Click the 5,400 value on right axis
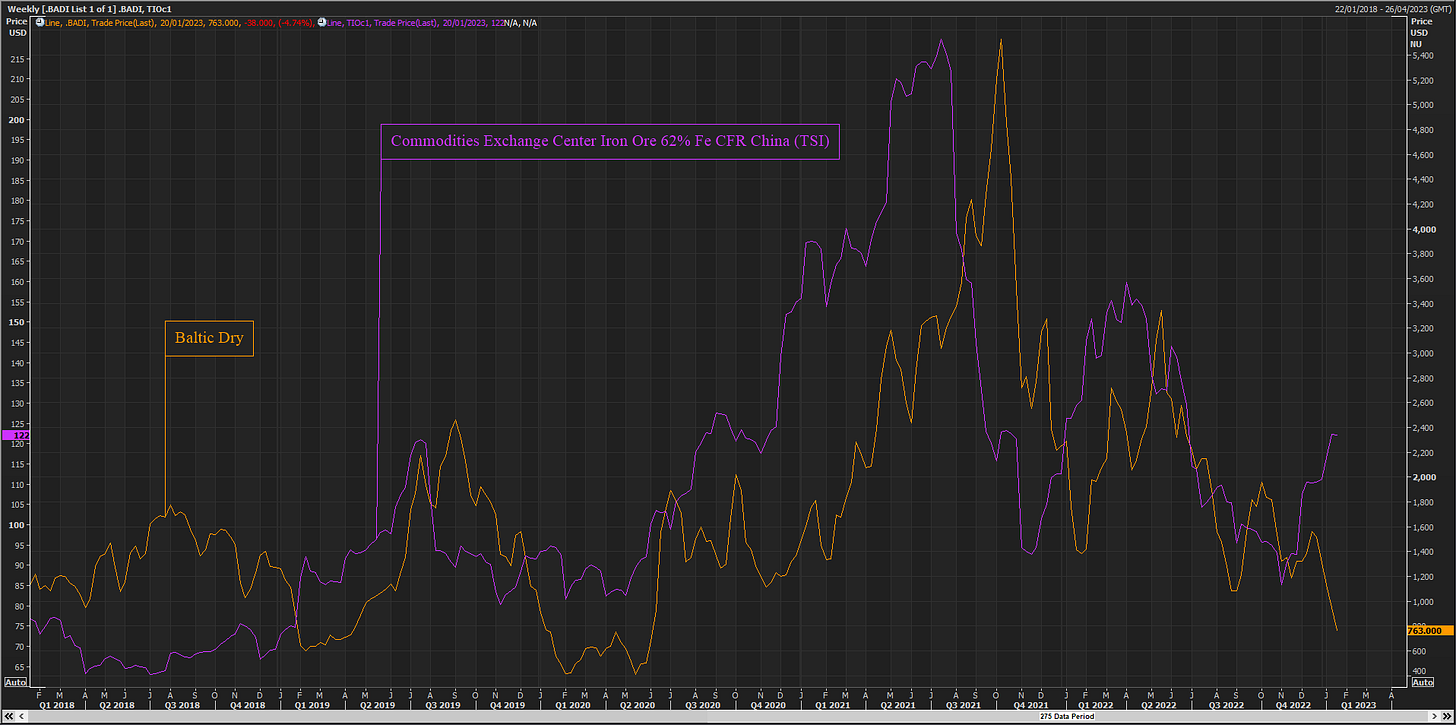This screenshot has width=1456, height=725. pyautogui.click(x=1422, y=56)
